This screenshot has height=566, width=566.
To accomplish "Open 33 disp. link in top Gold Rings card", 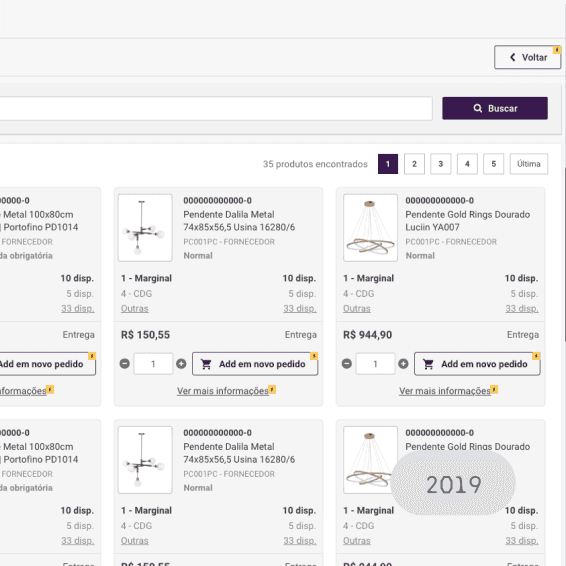I will (522, 309).
